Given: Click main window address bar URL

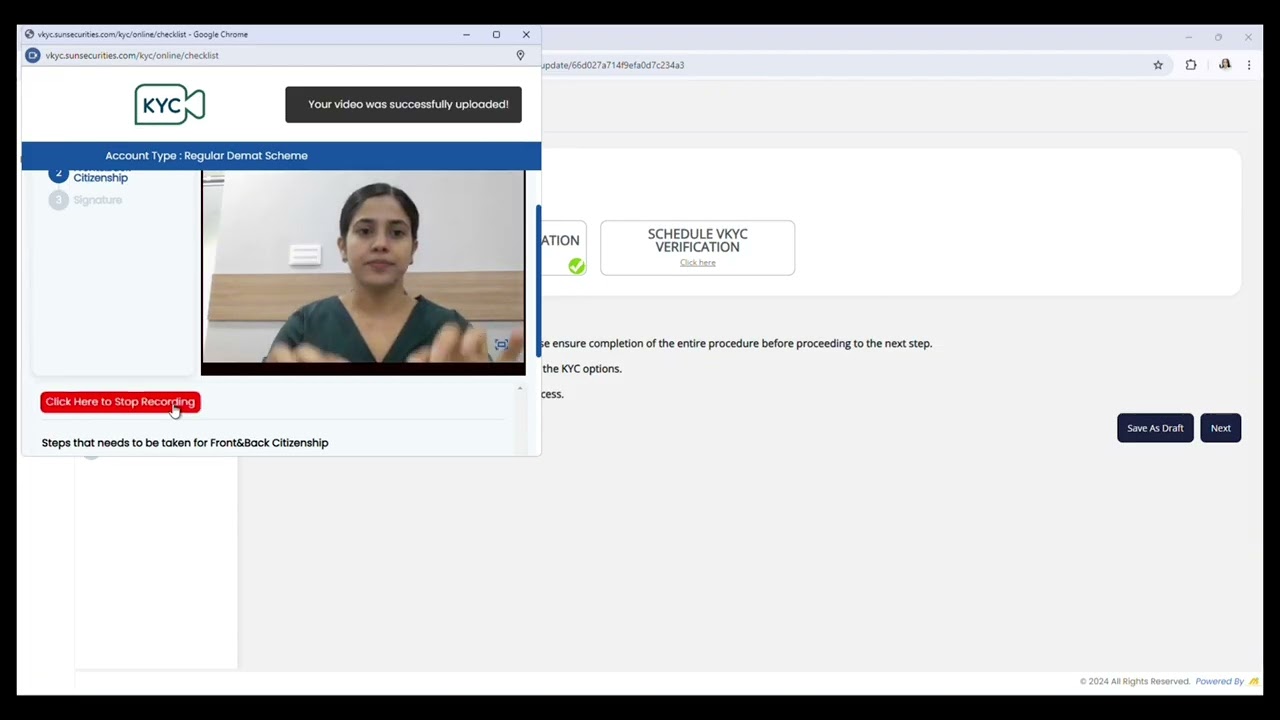Looking at the screenshot, I should tap(612, 65).
